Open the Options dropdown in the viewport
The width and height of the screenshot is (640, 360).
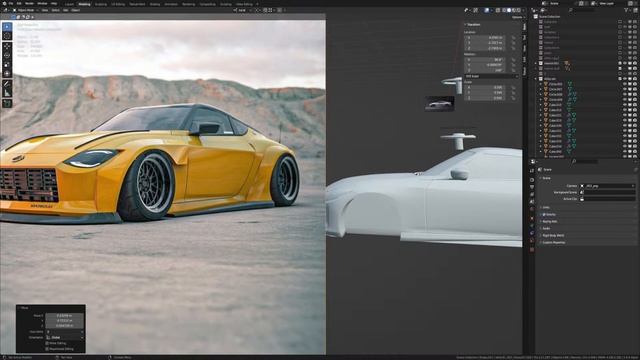click(518, 17)
